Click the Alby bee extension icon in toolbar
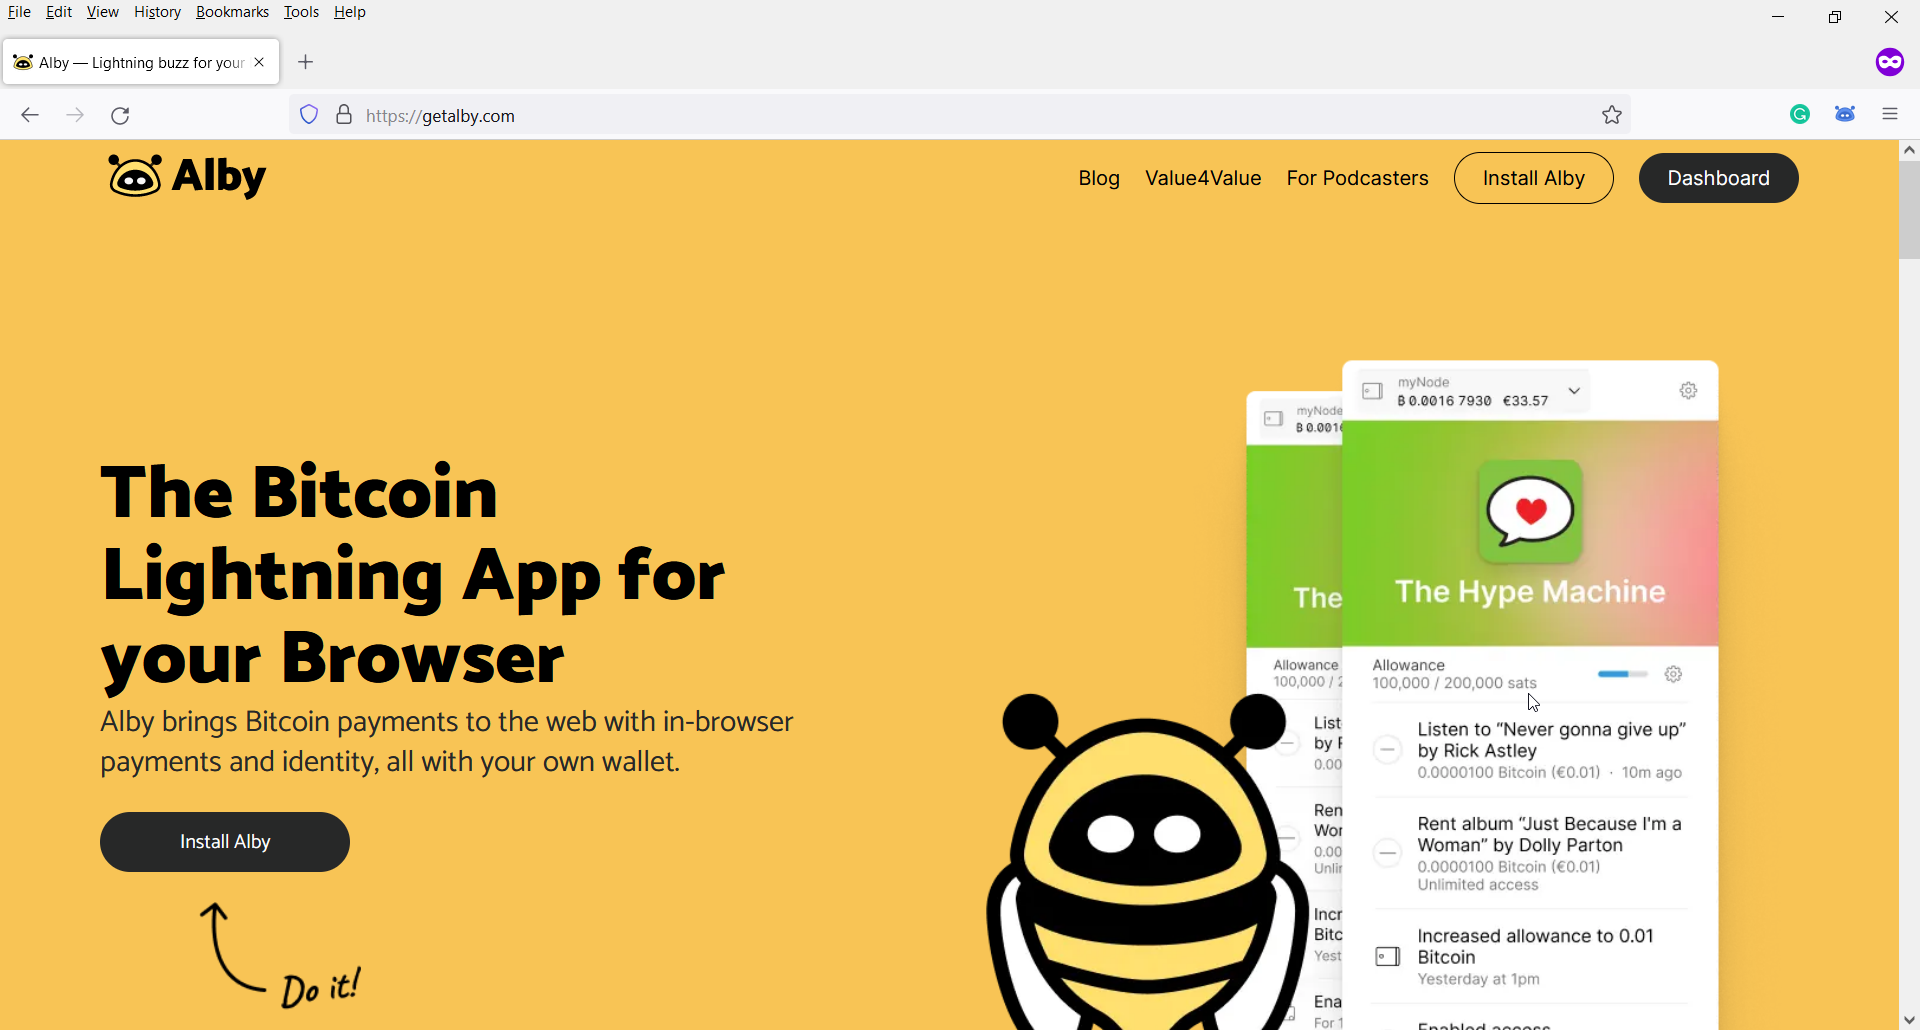This screenshot has width=1920, height=1030. [1845, 115]
